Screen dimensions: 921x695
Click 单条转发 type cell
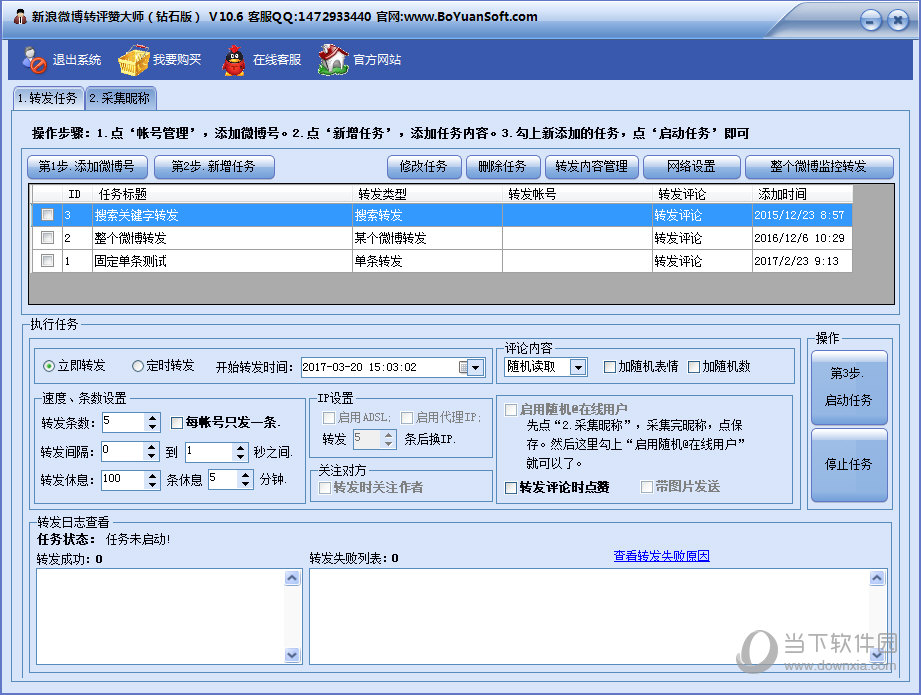[x=428, y=261]
